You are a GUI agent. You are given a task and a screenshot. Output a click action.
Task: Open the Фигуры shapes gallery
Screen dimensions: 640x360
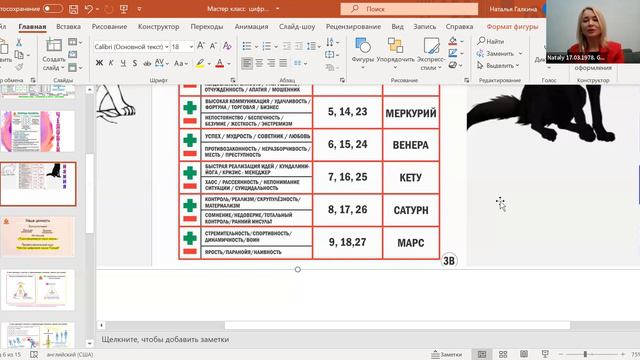pyautogui.click(x=362, y=52)
